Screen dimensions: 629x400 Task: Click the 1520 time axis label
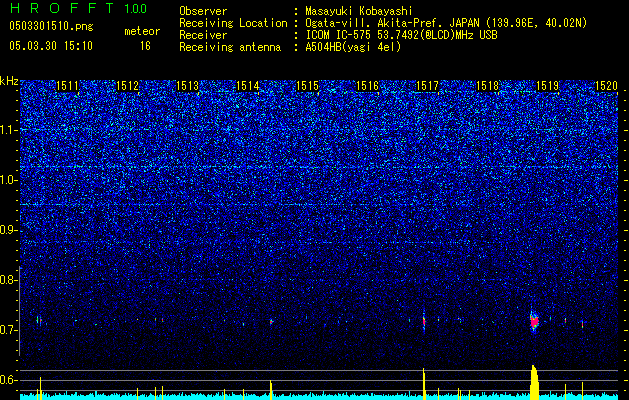(606, 86)
